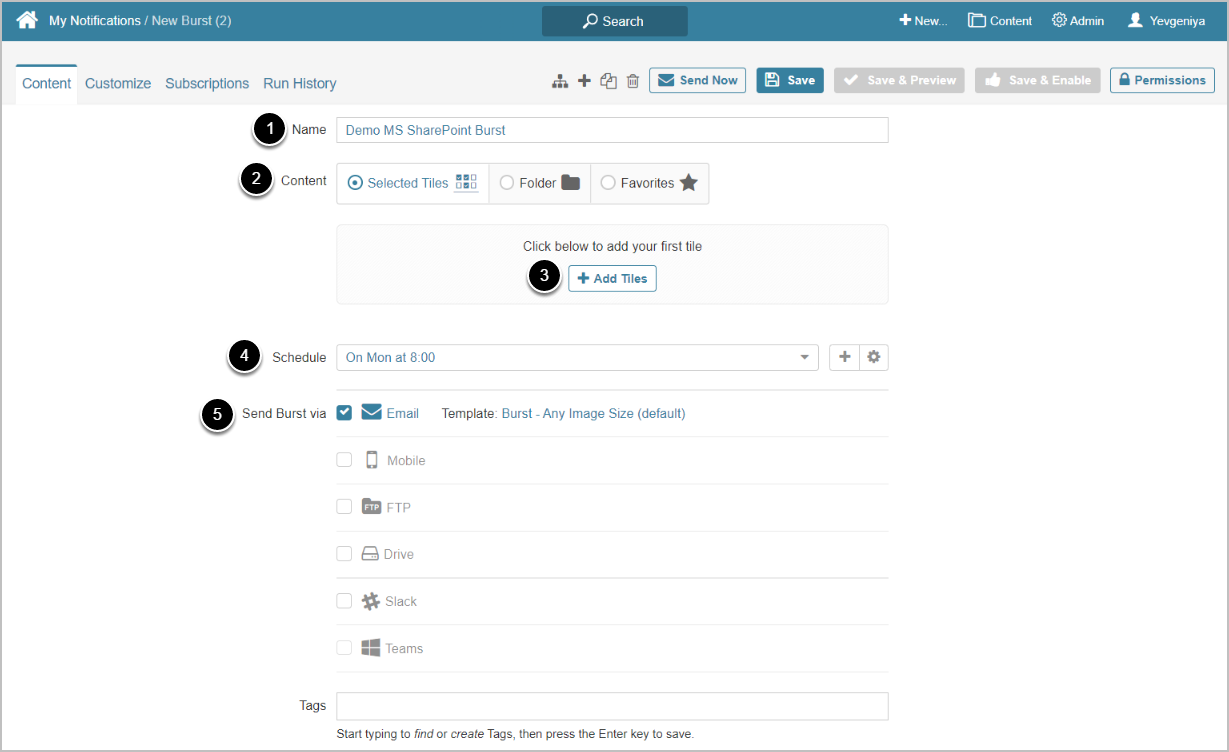Click the Send Now button
Viewport: 1229px width, 752px height.
[697, 80]
